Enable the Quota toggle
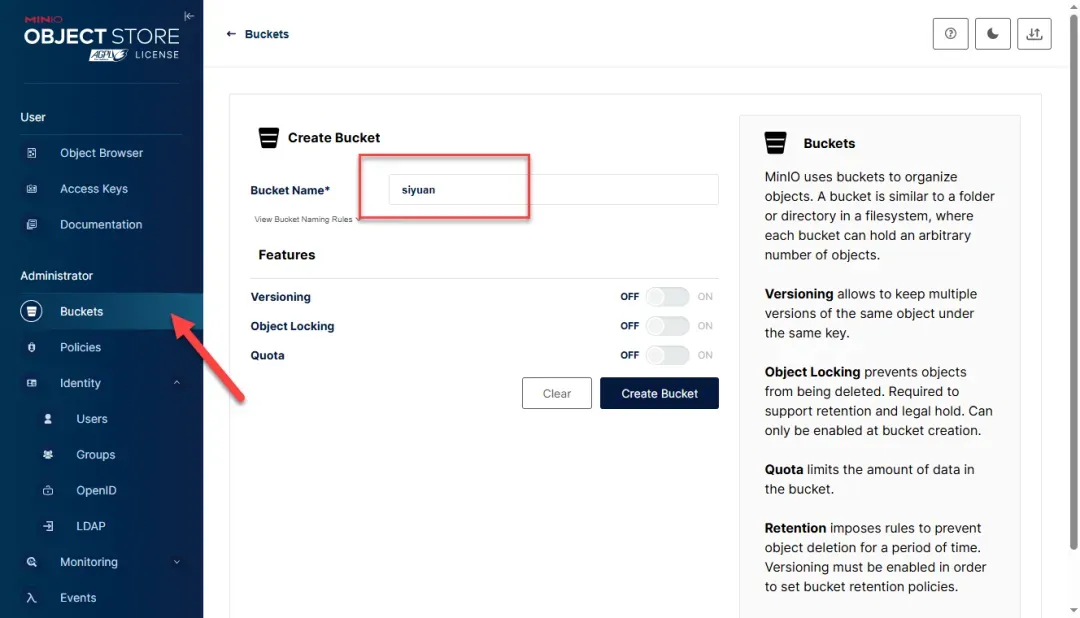The width and height of the screenshot is (1080, 618). pos(667,355)
